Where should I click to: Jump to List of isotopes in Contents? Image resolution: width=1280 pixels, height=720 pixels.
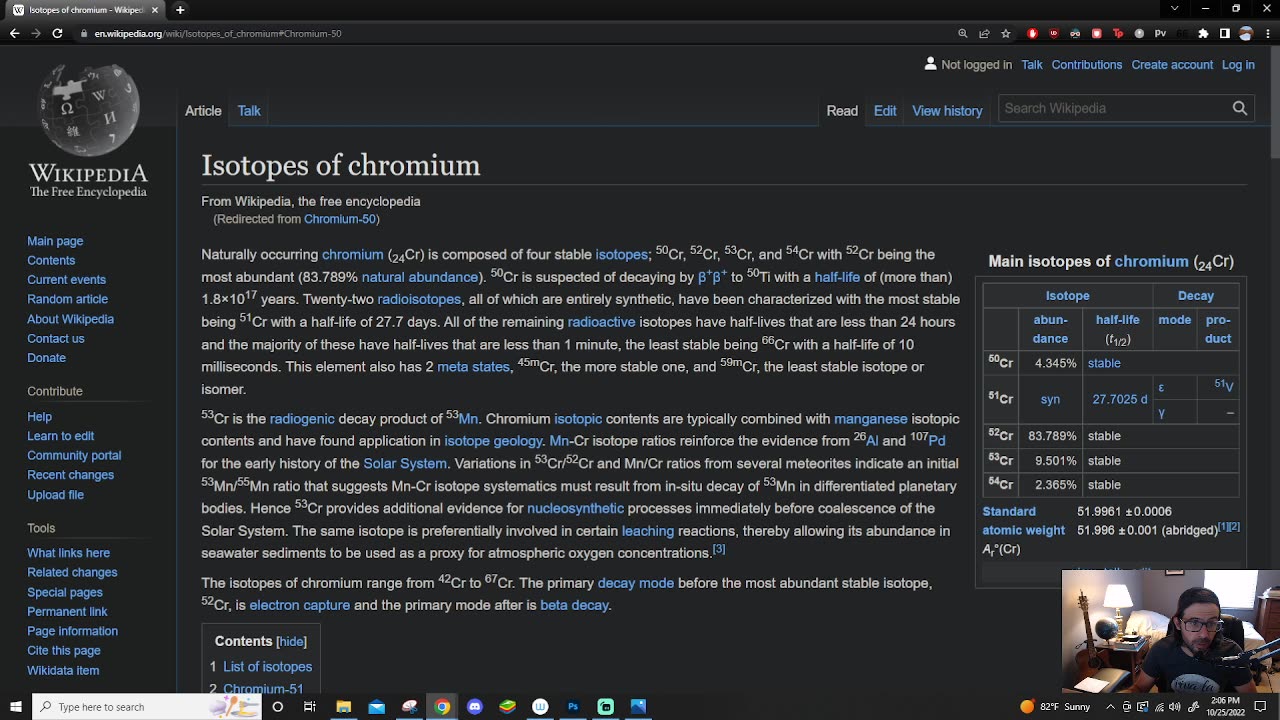tap(267, 667)
